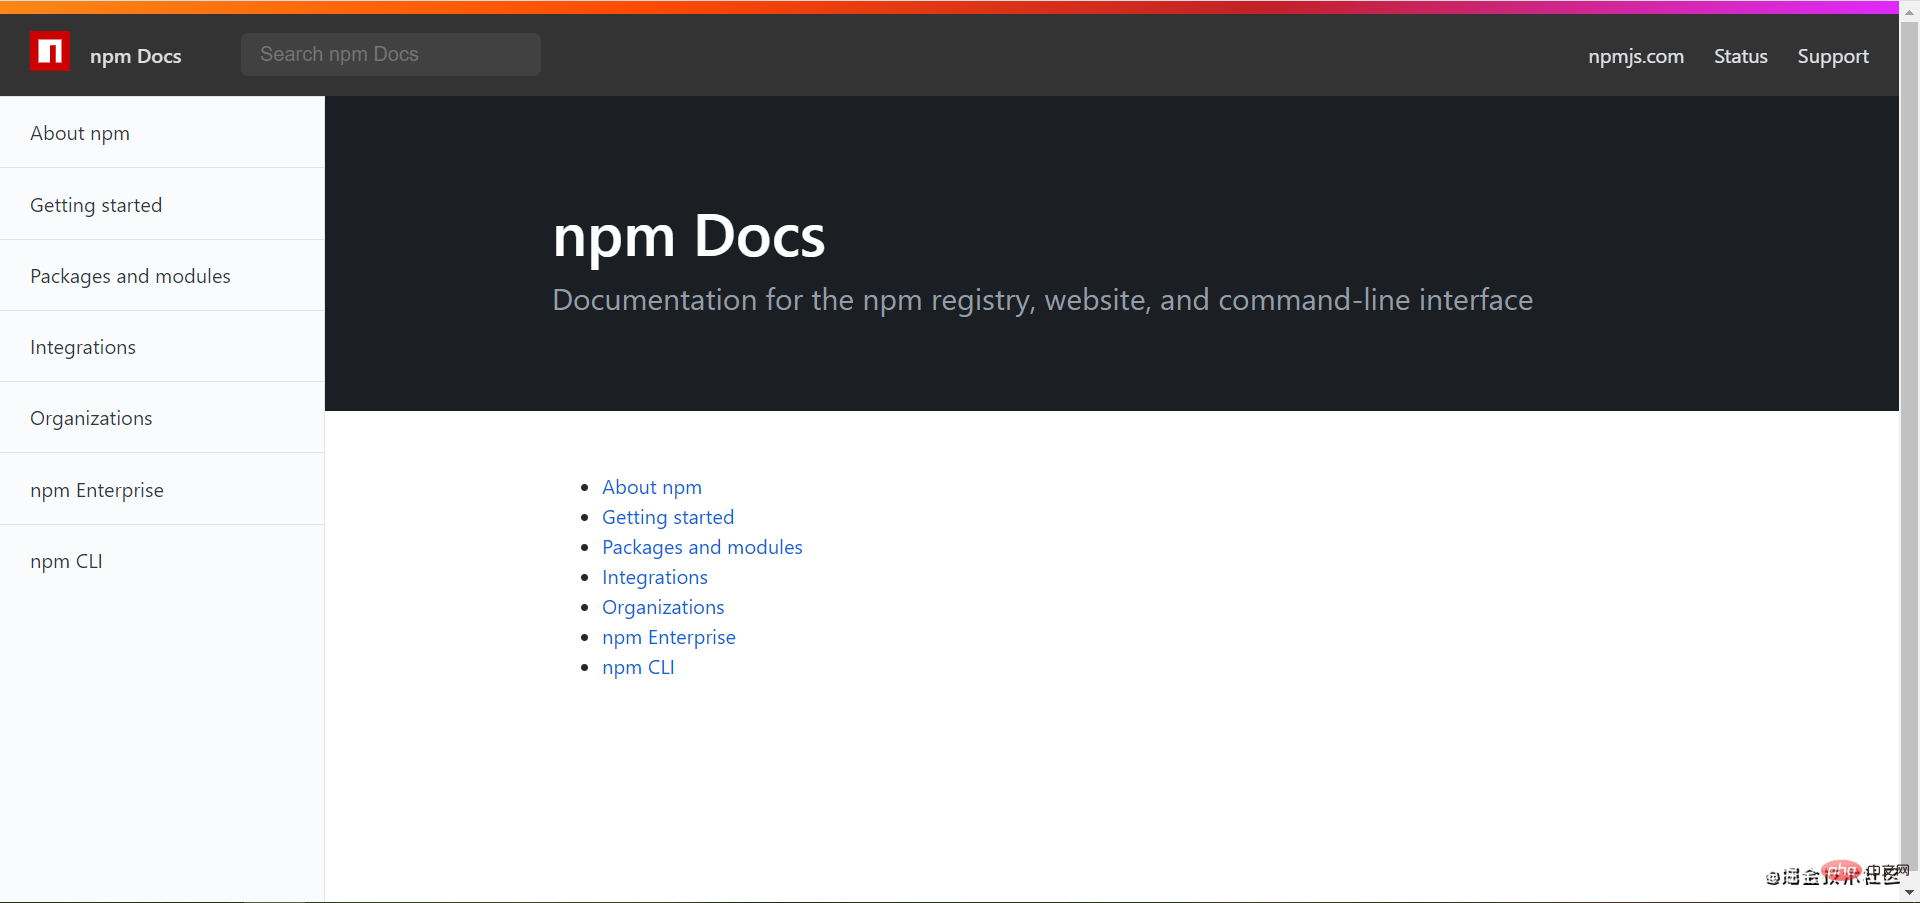Viewport: 1920px width, 903px height.
Task: Select Getting started in the sidebar
Action: click(x=162, y=205)
